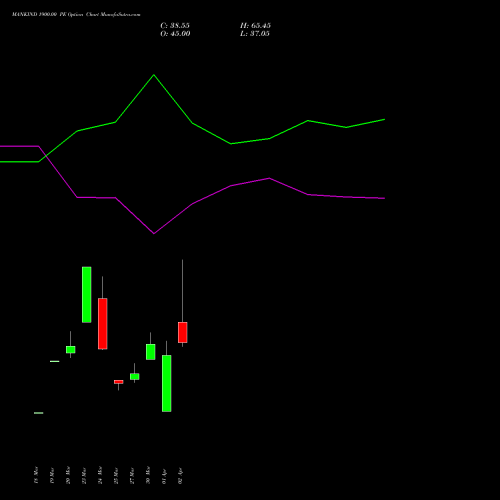This screenshot has height=500, width=500.
Task: Select the low value 'L: 37.05'
Action: click(255, 34)
